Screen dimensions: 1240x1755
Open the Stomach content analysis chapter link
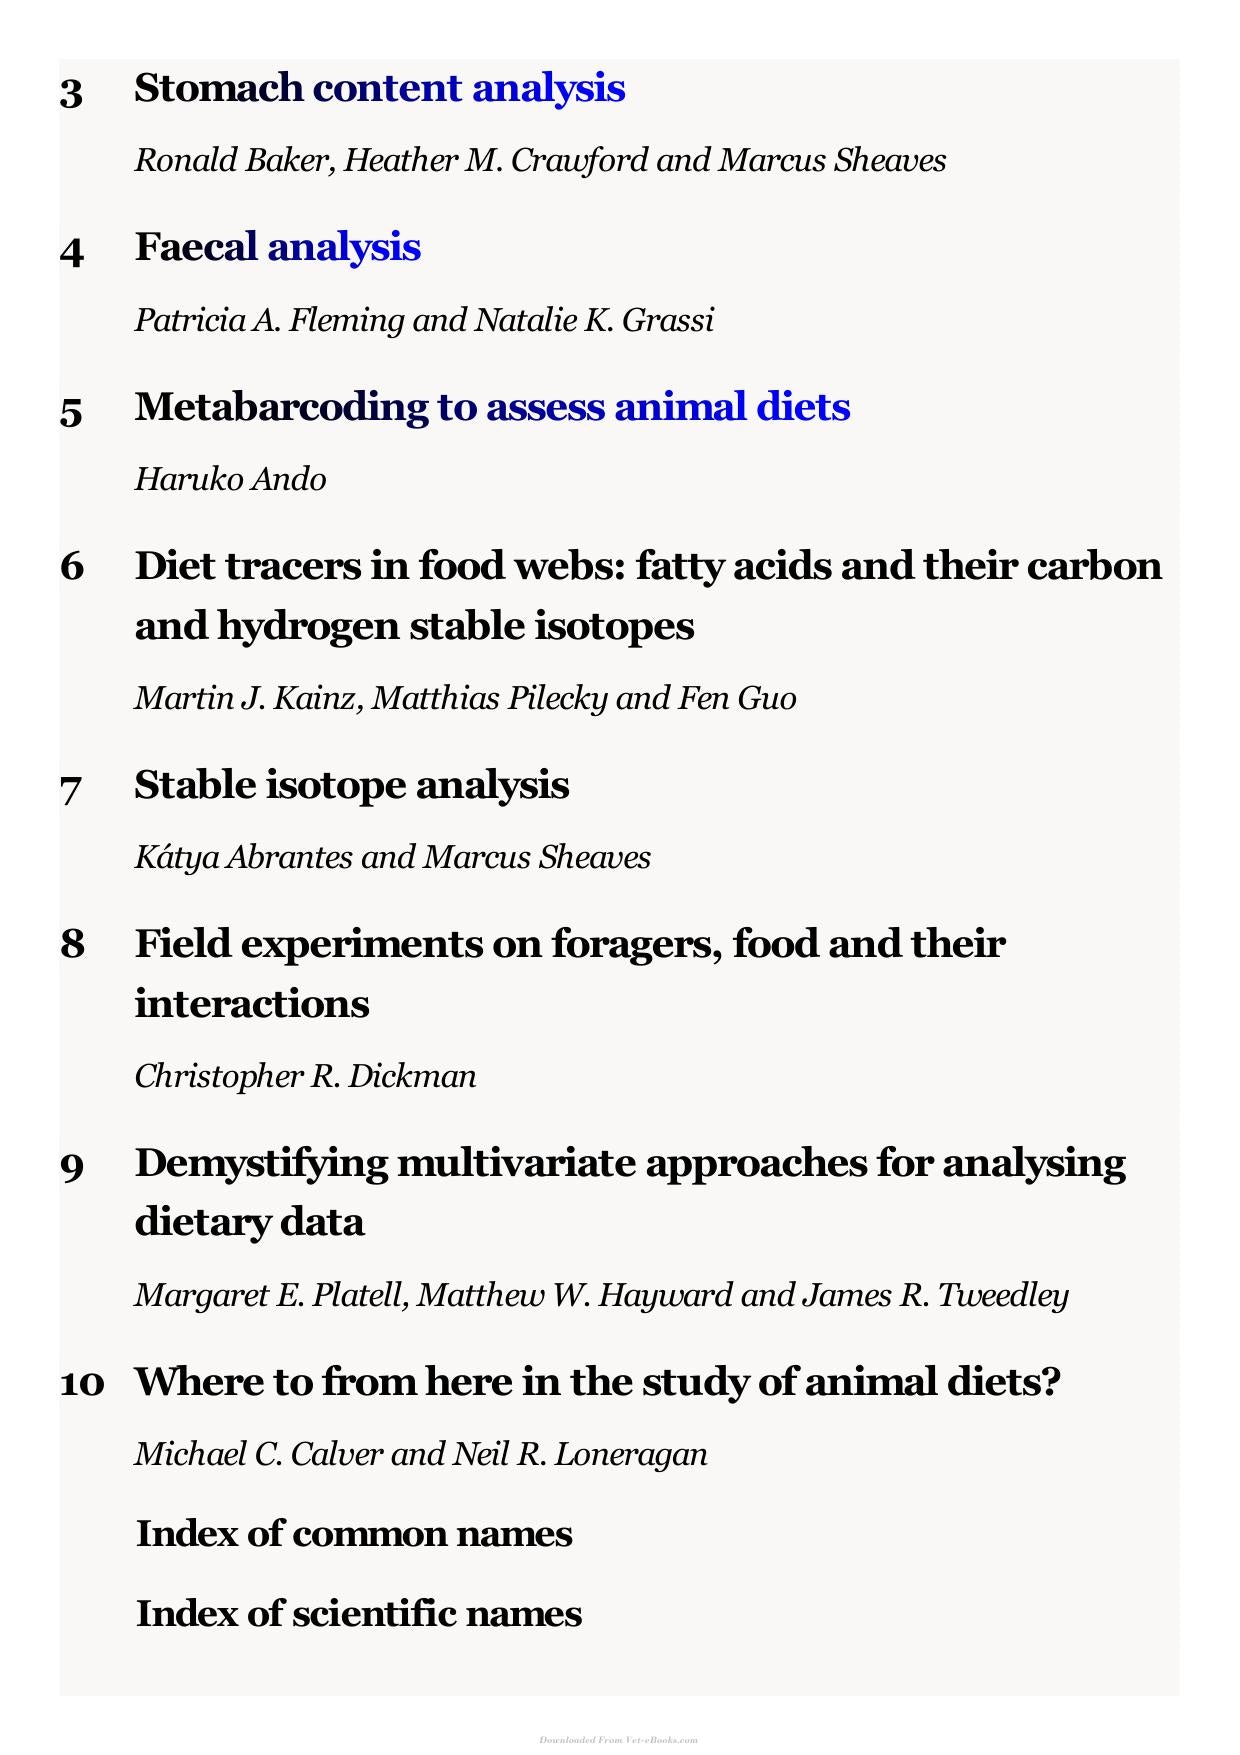click(x=380, y=89)
